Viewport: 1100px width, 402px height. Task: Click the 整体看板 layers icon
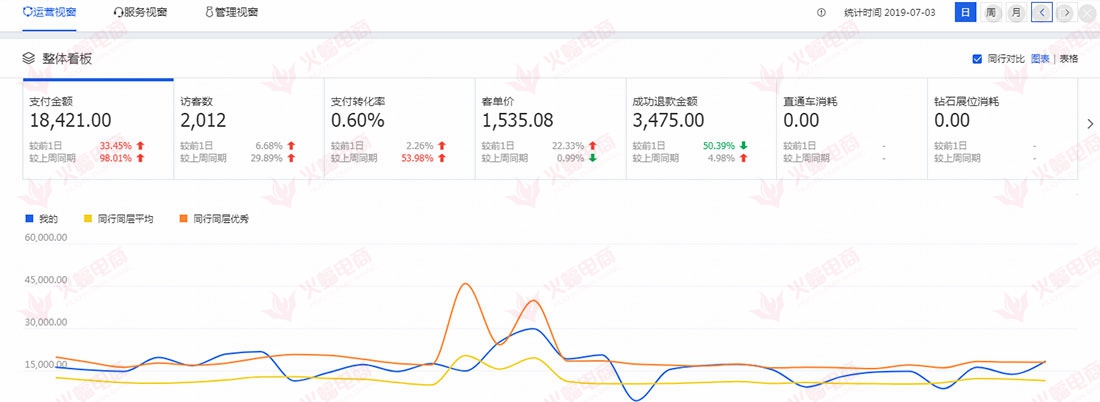[x=30, y=59]
